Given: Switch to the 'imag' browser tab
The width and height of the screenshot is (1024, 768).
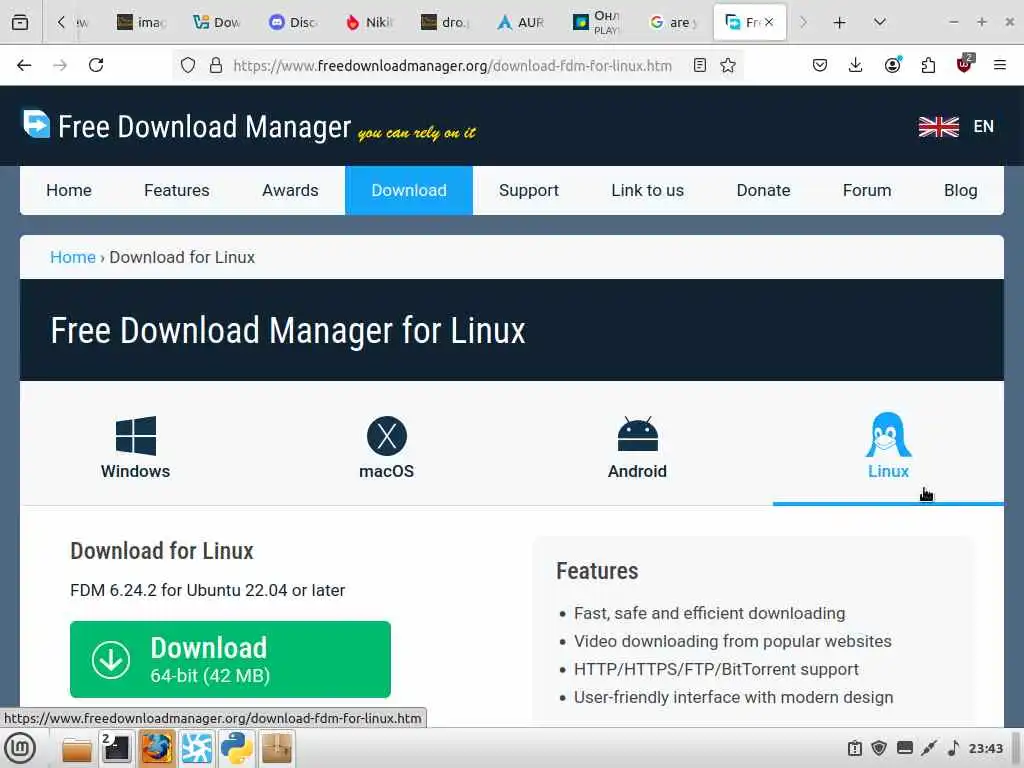Looking at the screenshot, I should pyautogui.click(x=141, y=22).
